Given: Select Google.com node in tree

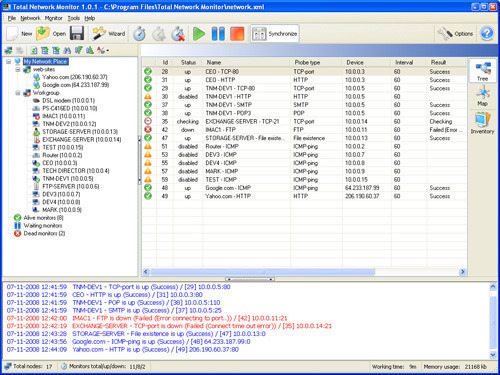Looking at the screenshot, I should point(75,85).
